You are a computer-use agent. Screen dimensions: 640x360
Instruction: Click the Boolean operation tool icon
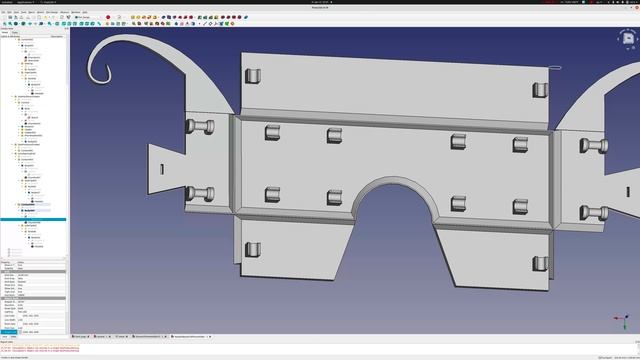pyautogui.click(x=246, y=17)
